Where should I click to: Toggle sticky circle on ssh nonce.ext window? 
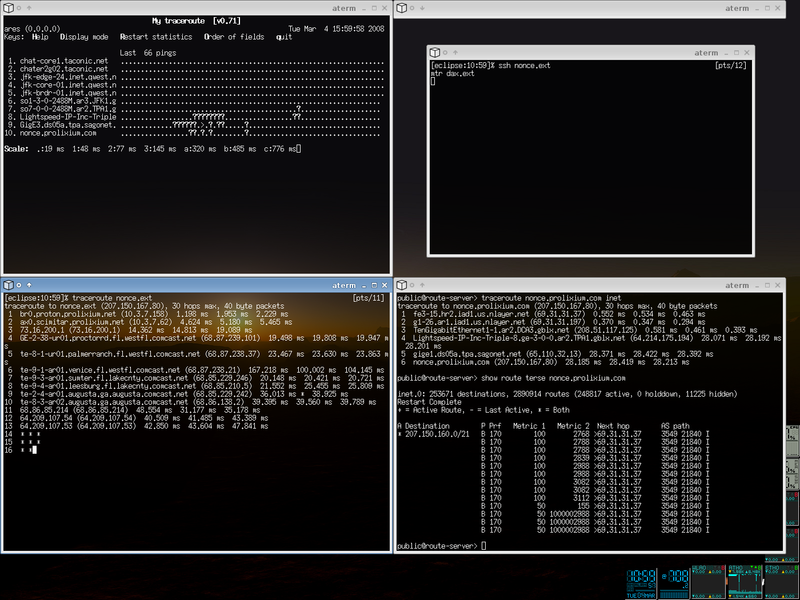445,53
